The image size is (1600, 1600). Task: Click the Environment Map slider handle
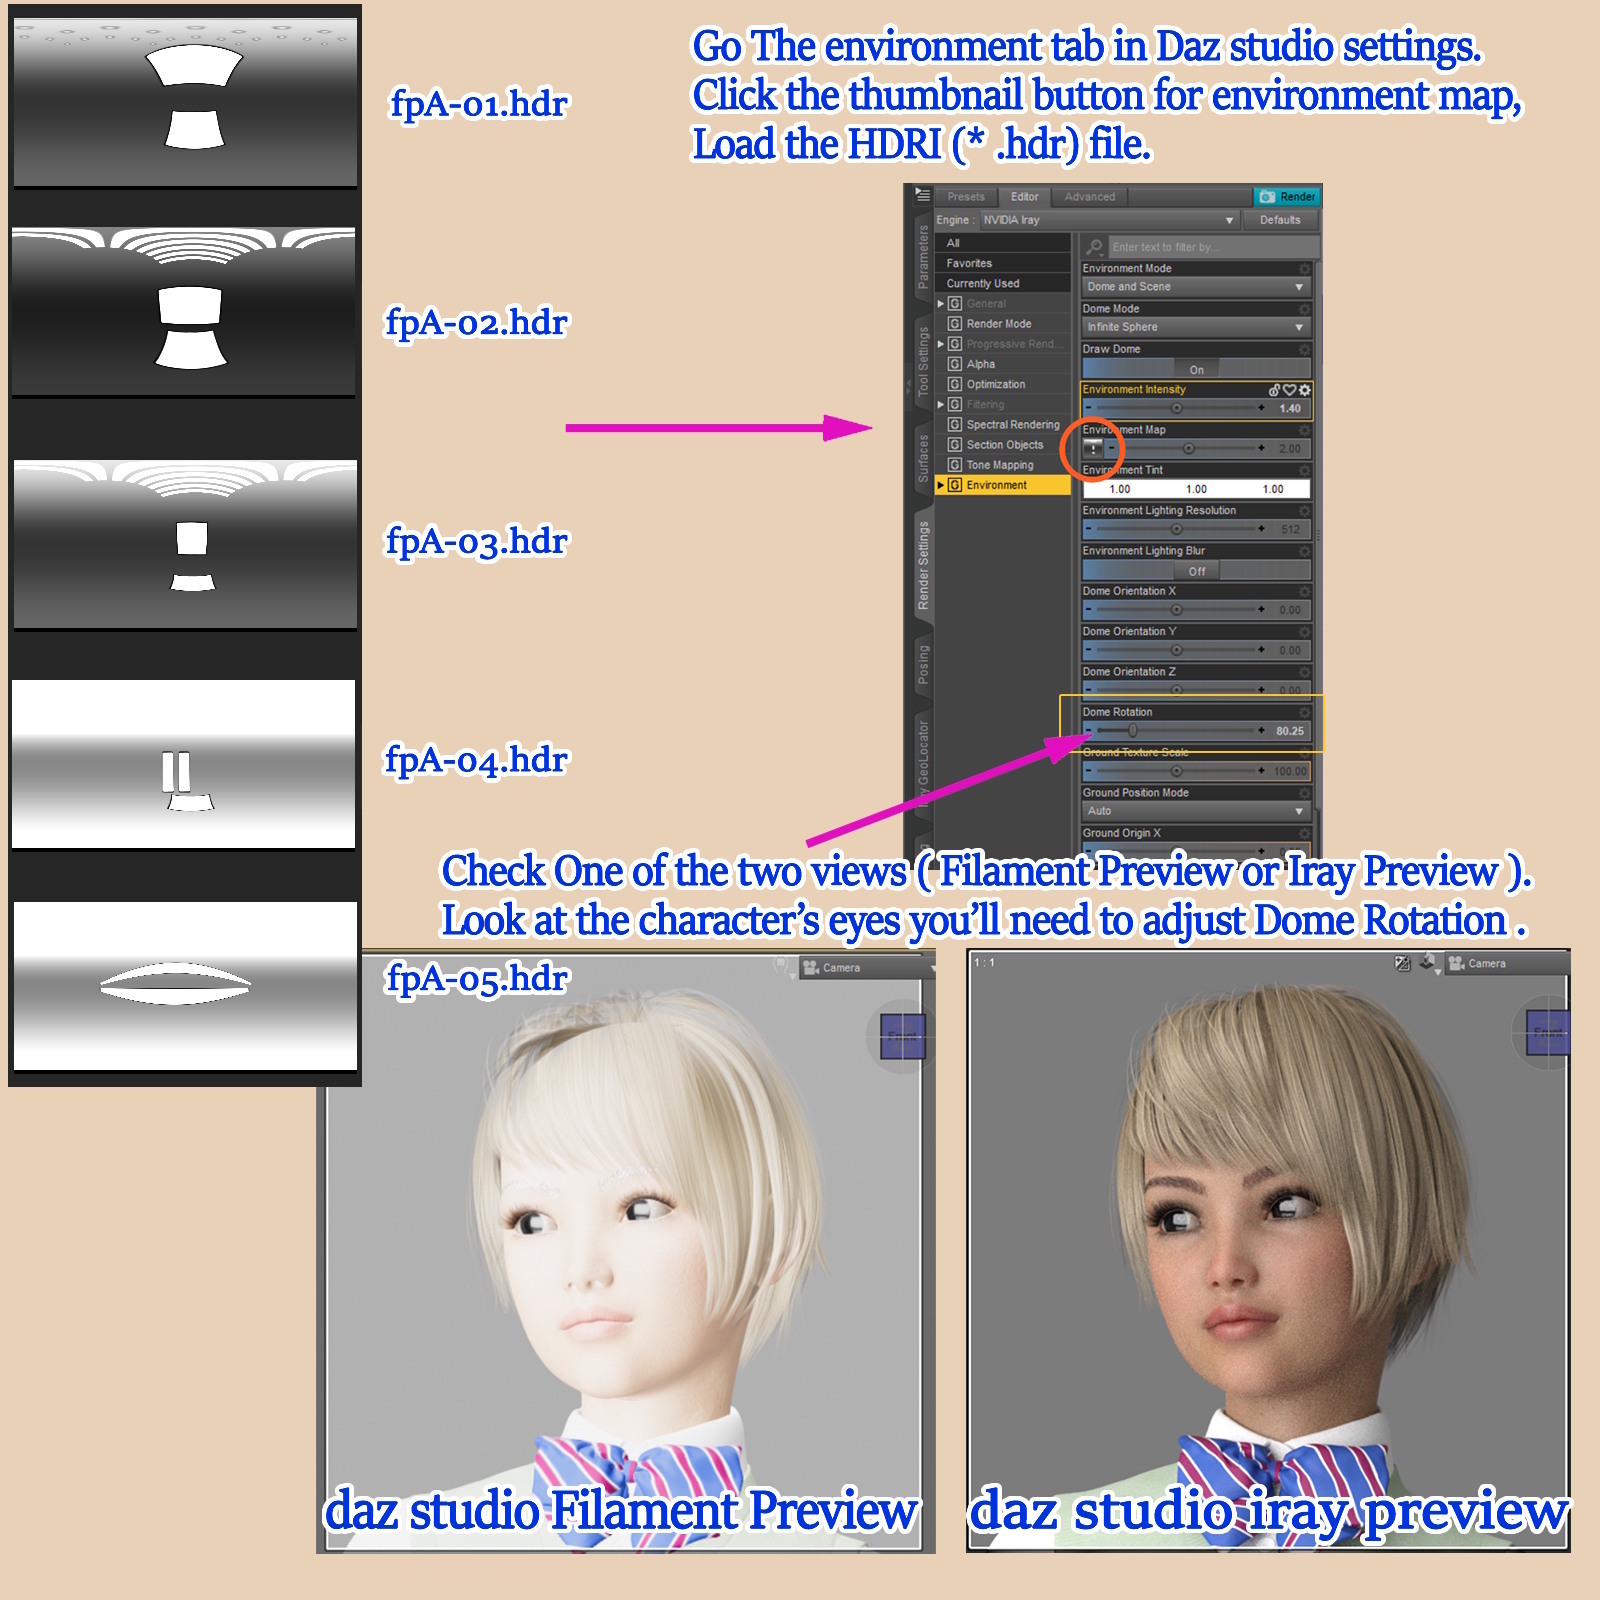tap(1188, 448)
